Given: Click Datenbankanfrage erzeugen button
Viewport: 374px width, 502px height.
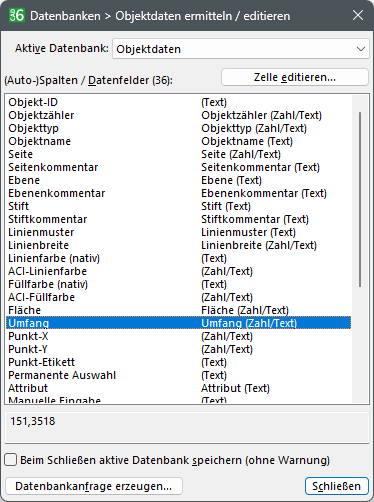Looking at the screenshot, I should tap(94, 486).
